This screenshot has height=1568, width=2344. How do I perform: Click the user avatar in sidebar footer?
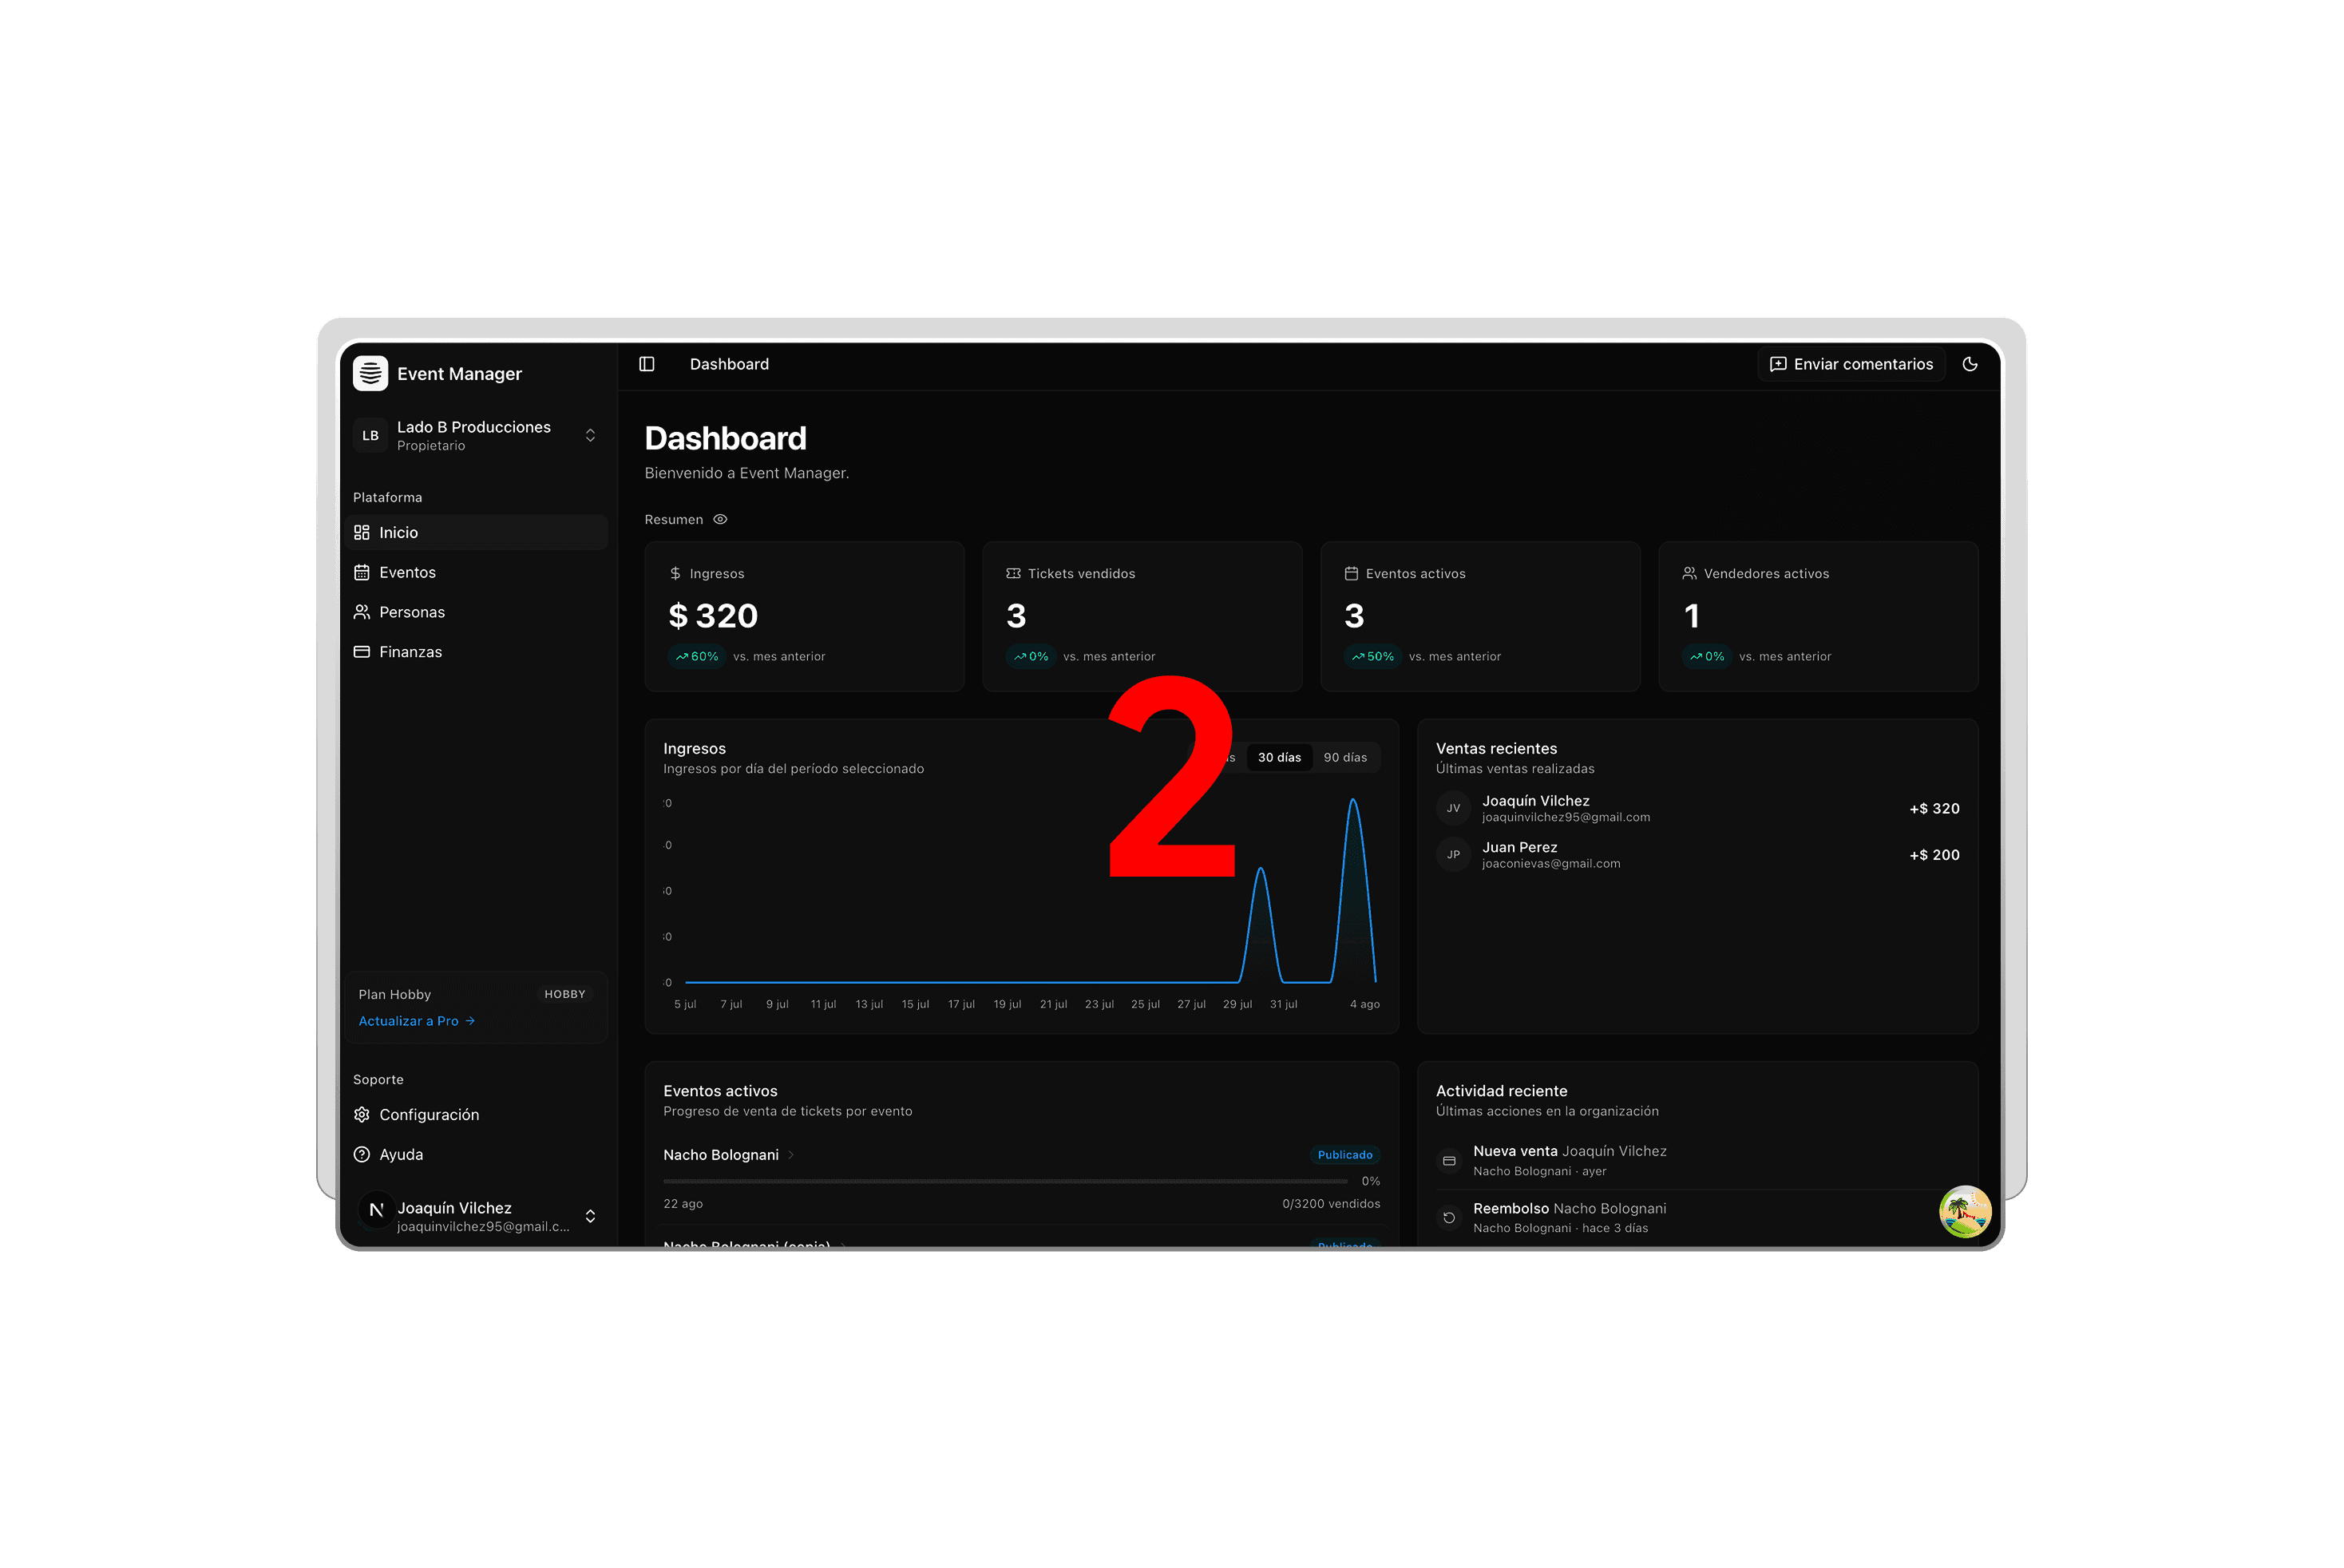[376, 1210]
